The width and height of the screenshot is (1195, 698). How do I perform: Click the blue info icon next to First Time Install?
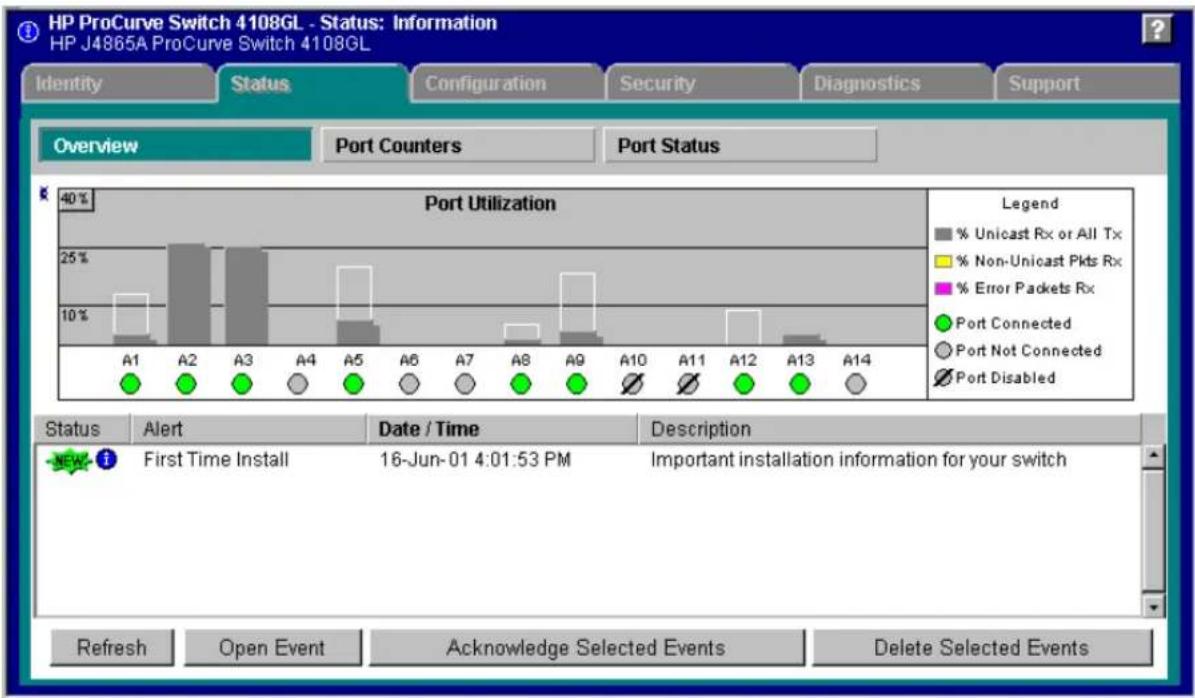point(107,459)
